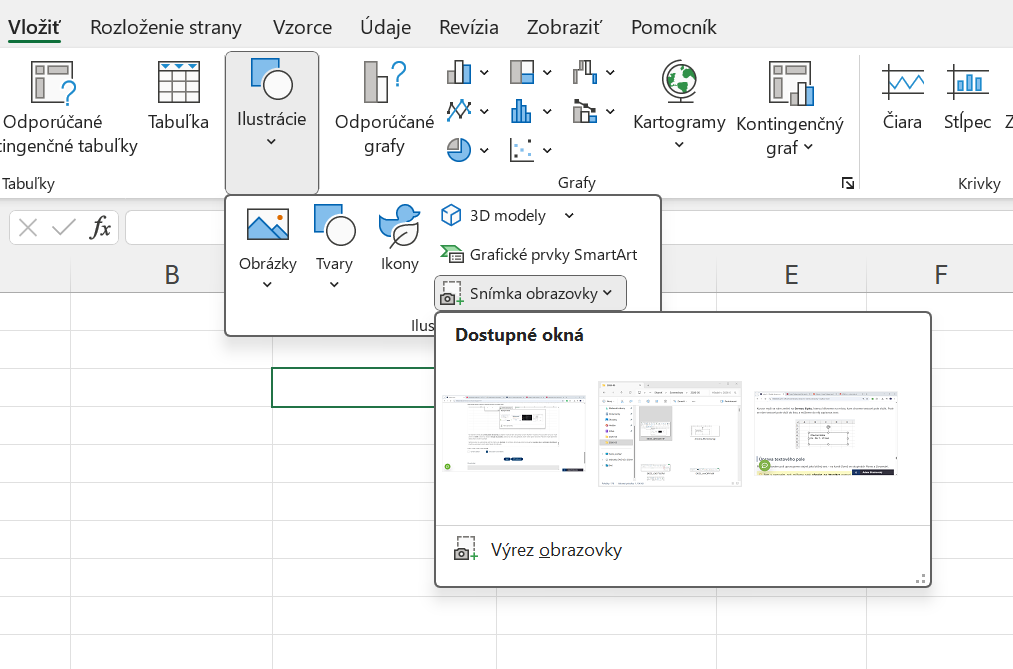This screenshot has height=669, width=1013.
Task: Expand combo chart dropdown arrow
Action: point(610,112)
